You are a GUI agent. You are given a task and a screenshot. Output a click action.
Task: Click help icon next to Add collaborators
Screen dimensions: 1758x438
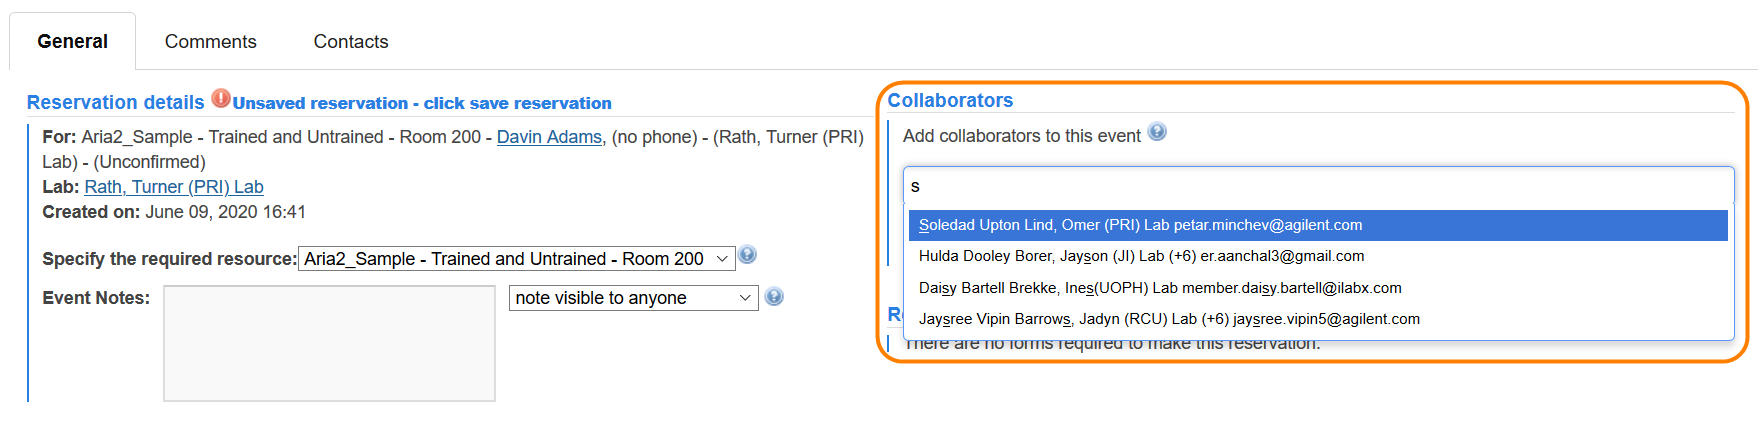coord(1157,132)
